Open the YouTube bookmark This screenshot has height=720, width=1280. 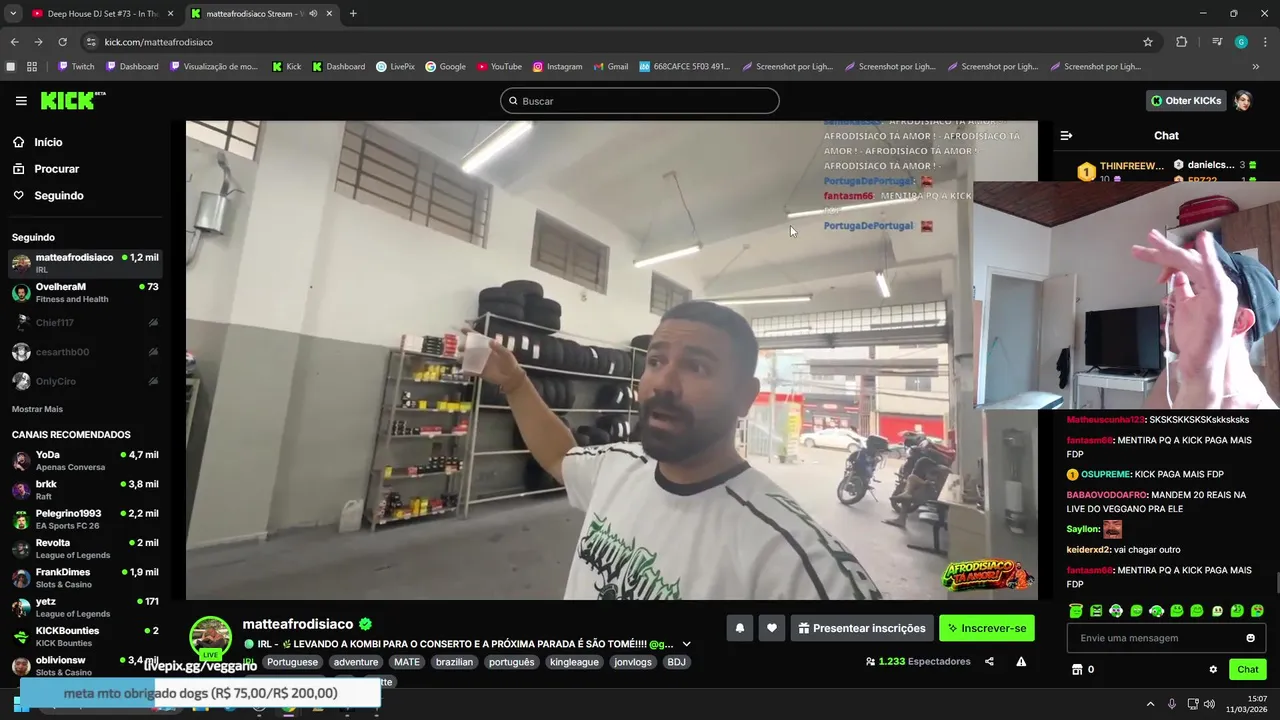(x=499, y=67)
